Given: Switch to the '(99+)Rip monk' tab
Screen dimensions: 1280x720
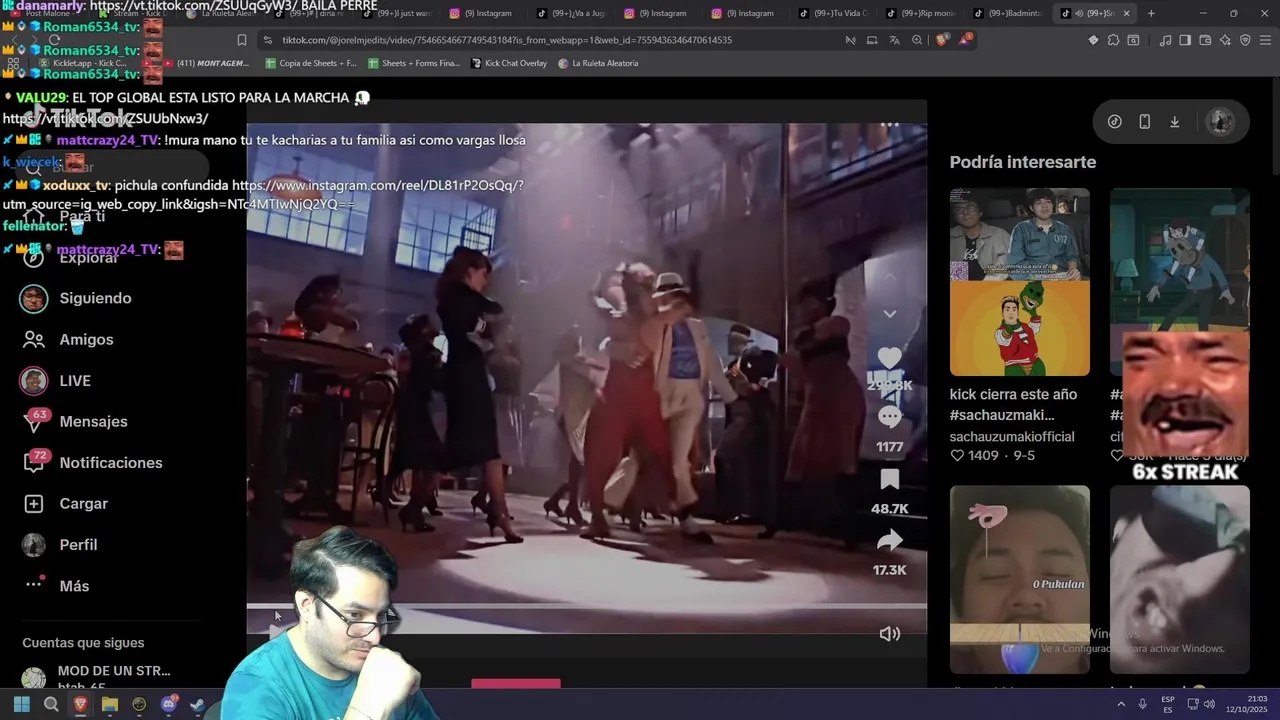Looking at the screenshot, I should tap(920, 13).
